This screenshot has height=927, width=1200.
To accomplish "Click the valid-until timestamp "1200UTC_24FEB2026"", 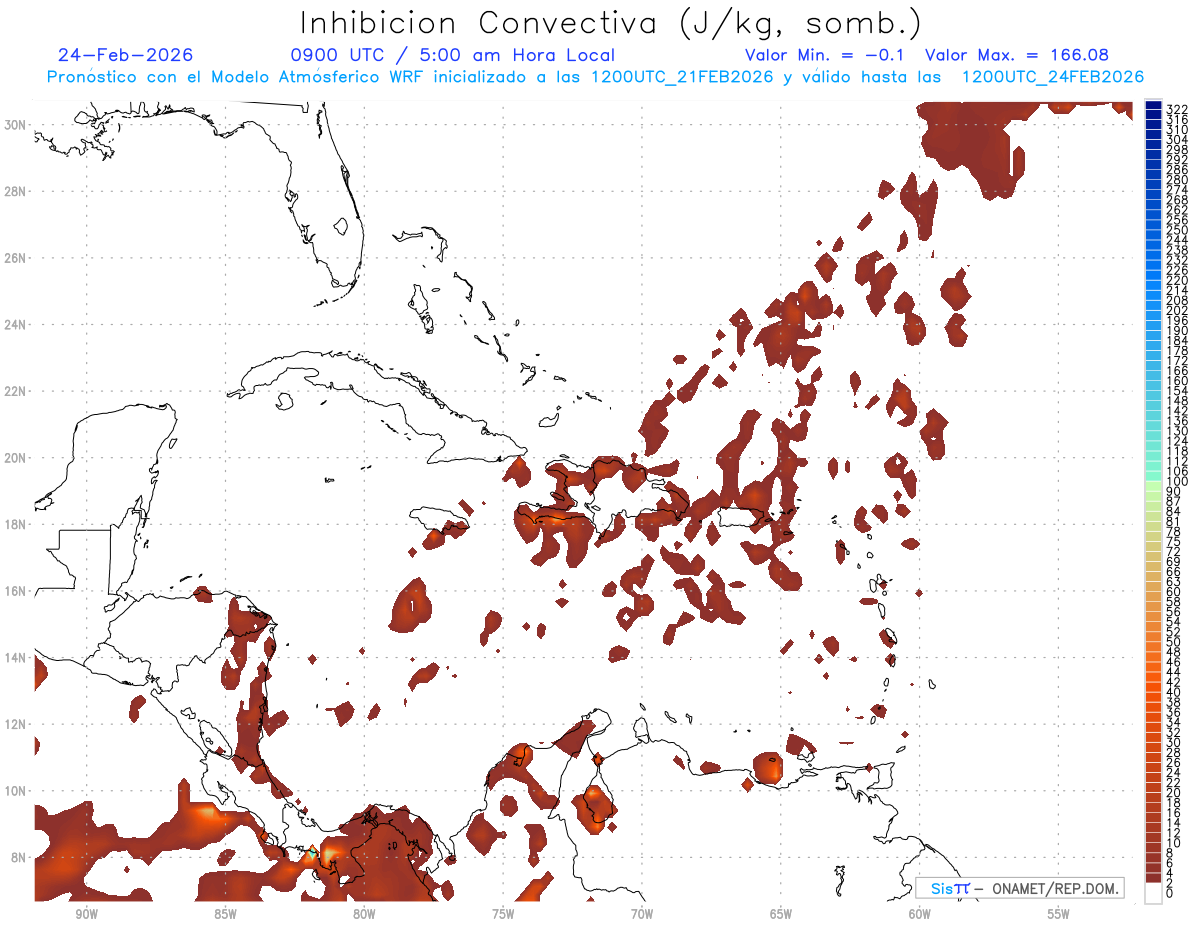I will (x=1053, y=77).
